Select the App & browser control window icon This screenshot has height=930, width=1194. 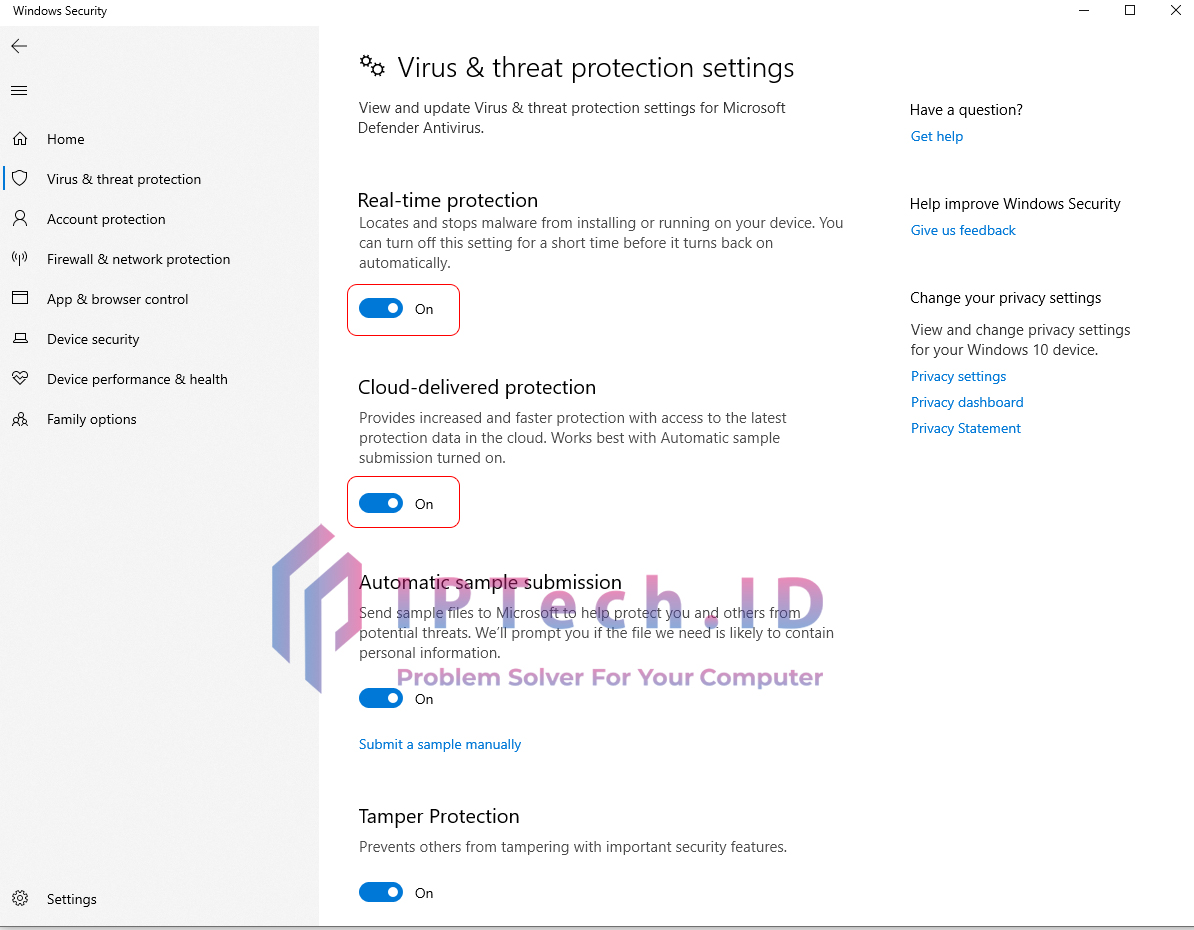pos(20,299)
